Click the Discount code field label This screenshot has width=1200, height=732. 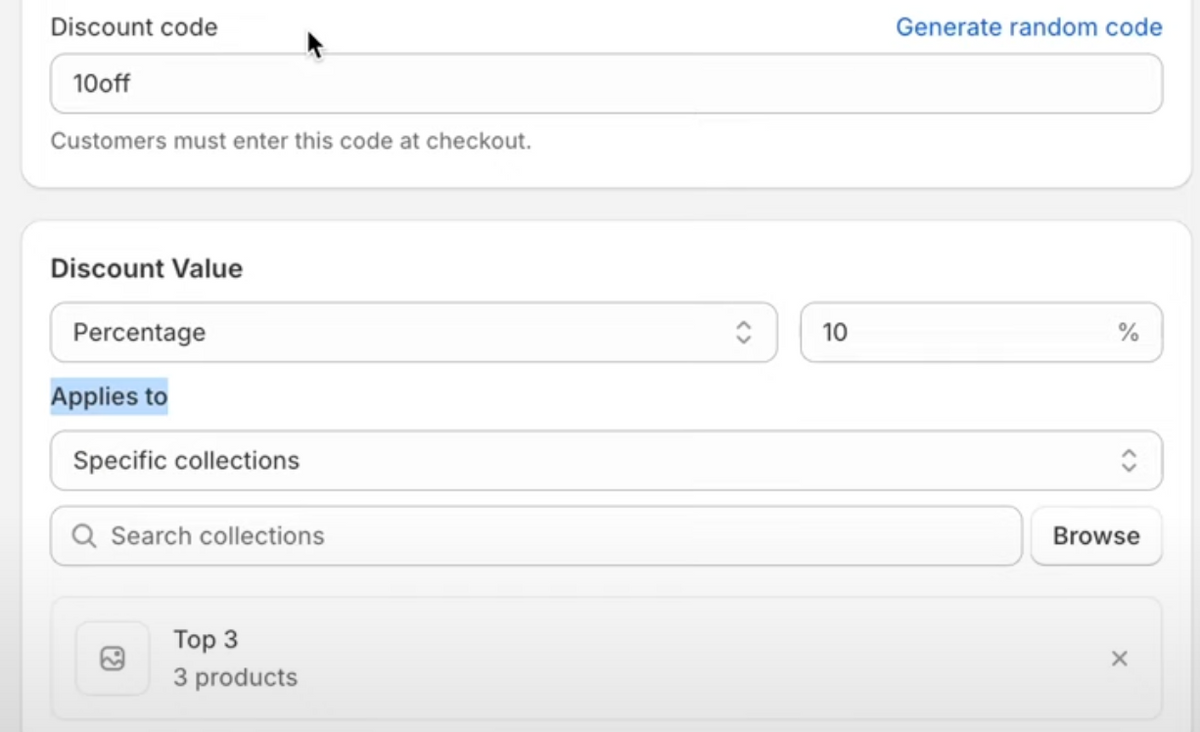point(133,27)
